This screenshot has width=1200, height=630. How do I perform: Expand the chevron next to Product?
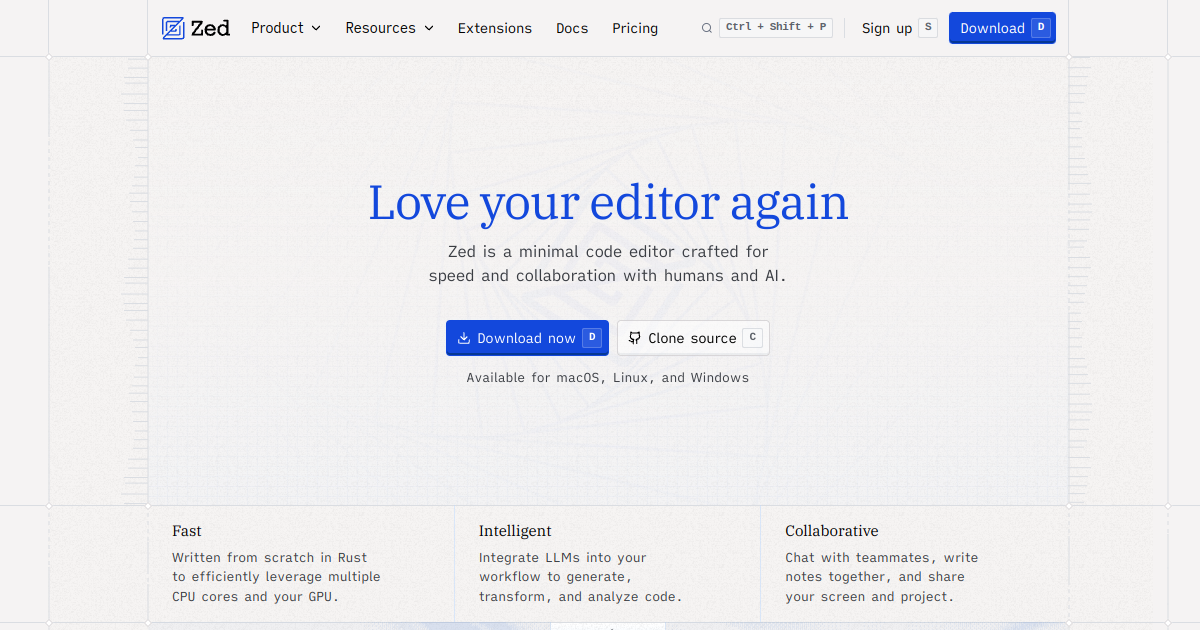tap(316, 28)
